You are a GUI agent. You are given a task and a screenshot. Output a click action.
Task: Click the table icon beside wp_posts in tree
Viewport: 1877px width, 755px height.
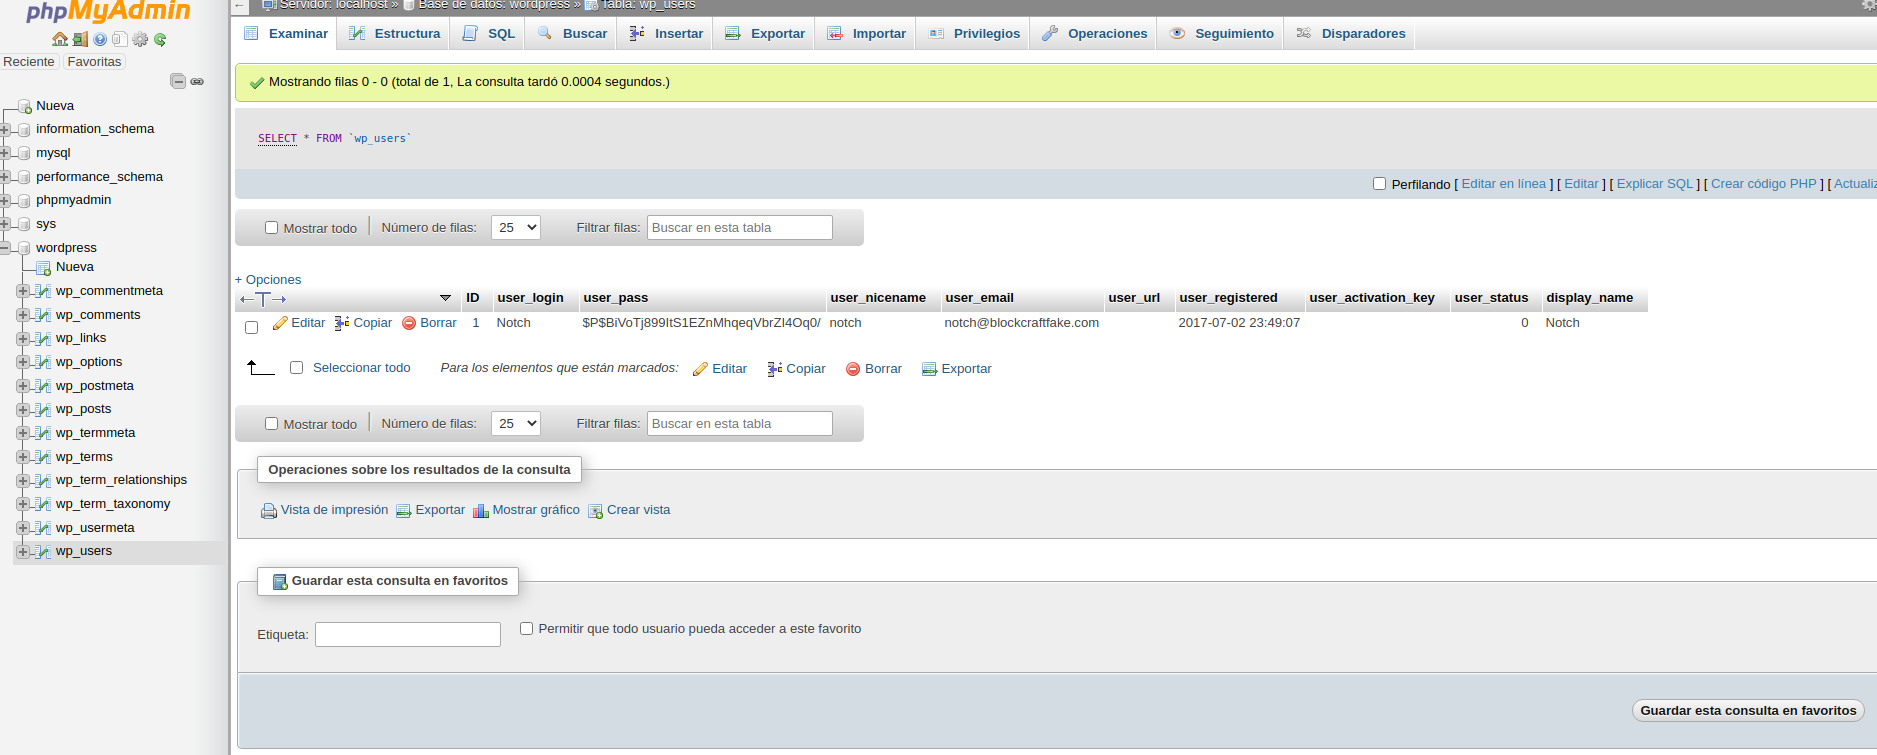(42, 410)
